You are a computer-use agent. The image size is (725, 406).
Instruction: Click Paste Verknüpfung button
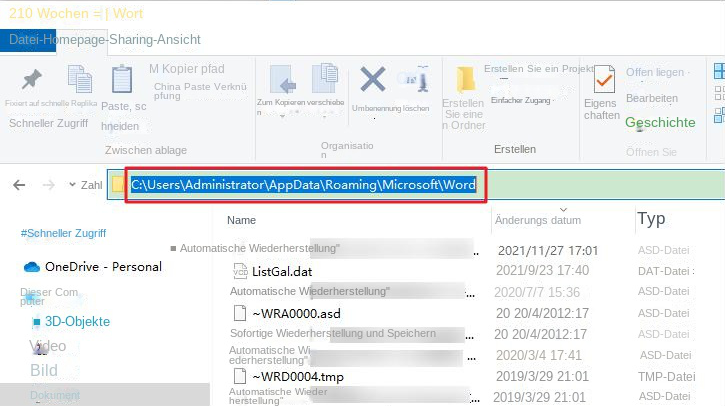(200, 91)
